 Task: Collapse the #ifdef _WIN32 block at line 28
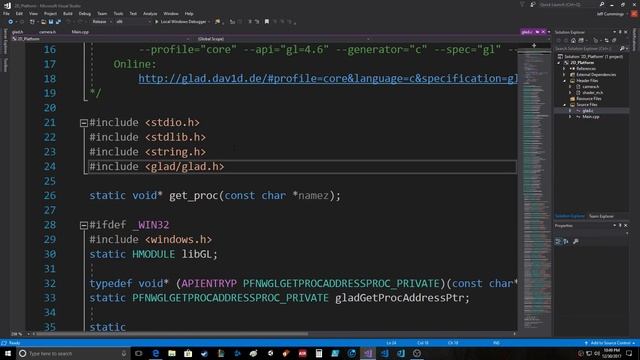click(x=84, y=225)
